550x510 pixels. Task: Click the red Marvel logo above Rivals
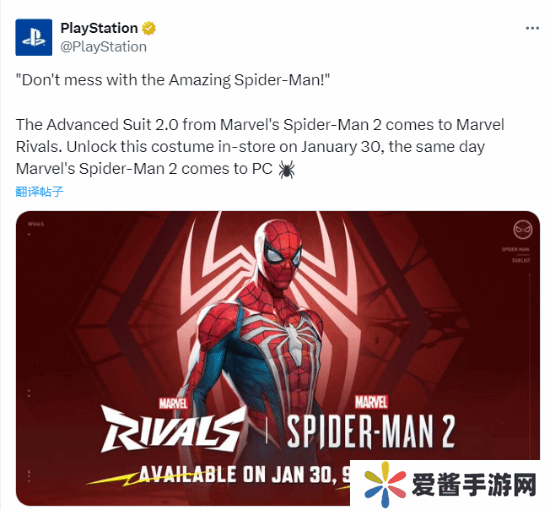click(x=173, y=403)
